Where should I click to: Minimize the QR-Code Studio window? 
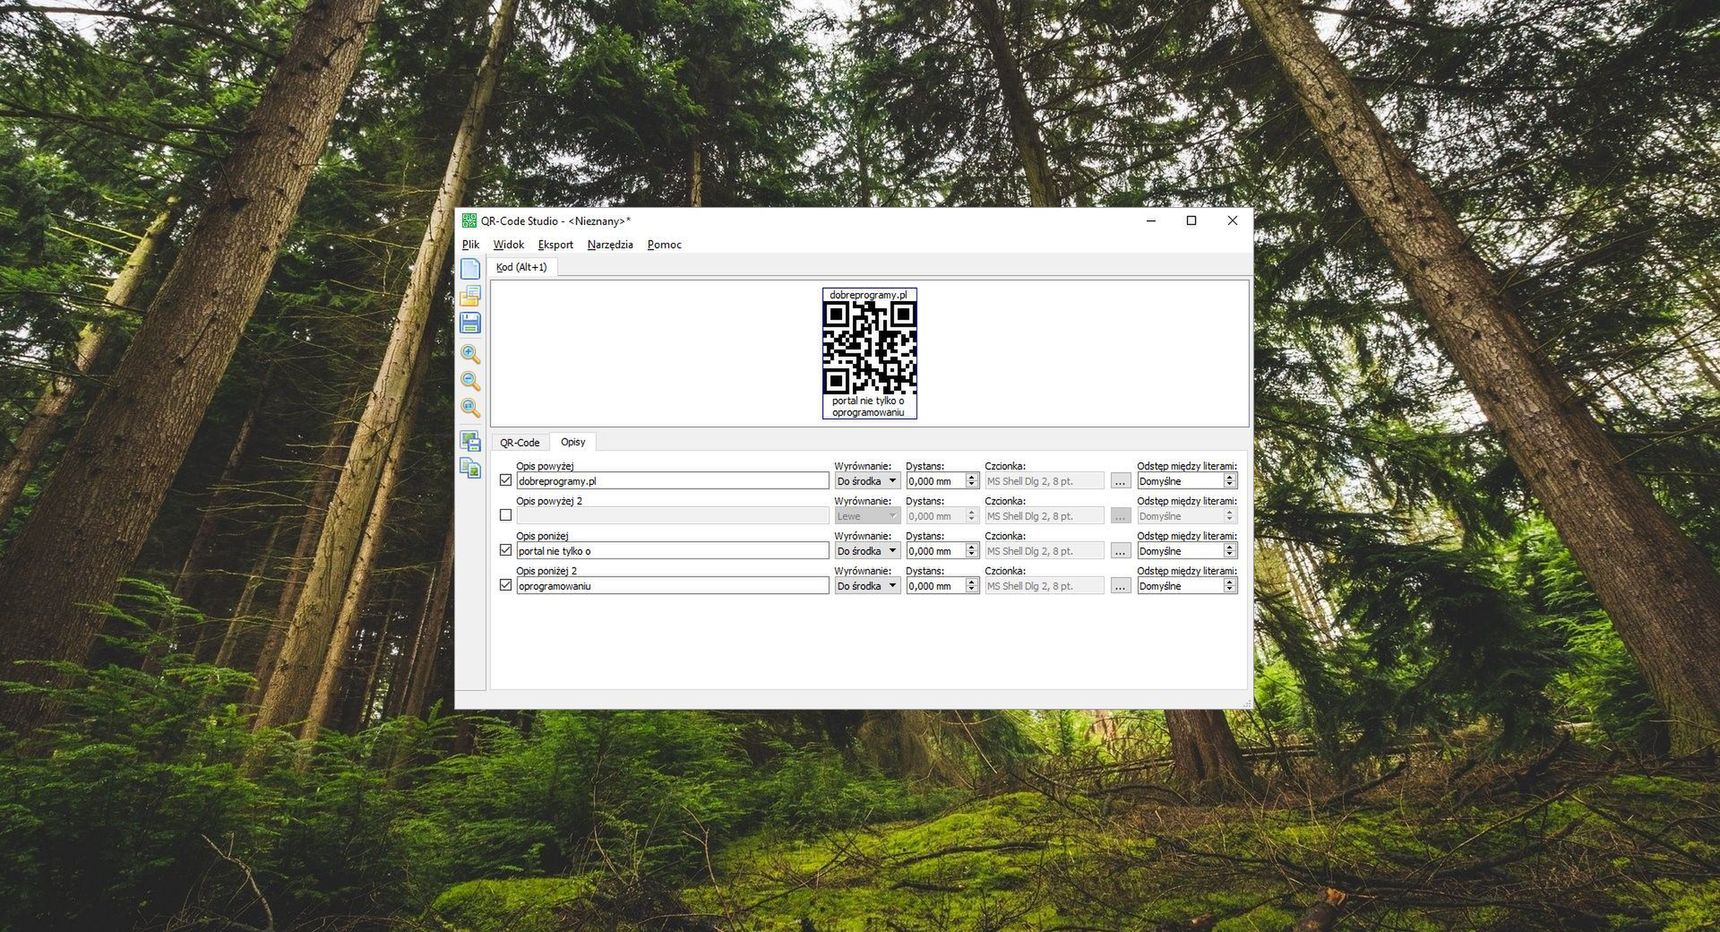point(1151,221)
